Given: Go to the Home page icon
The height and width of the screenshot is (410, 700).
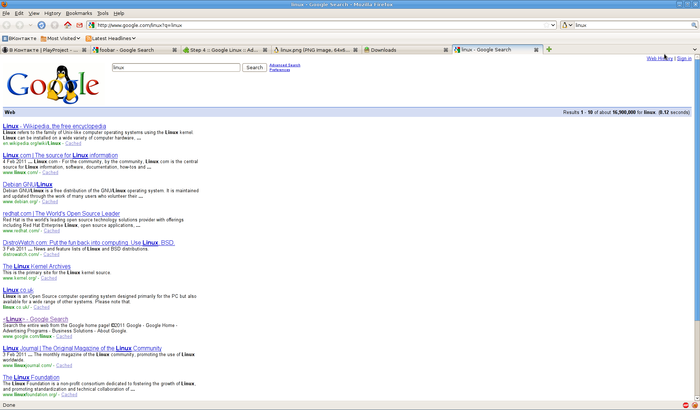Looking at the screenshot, I should (x=67, y=25).
